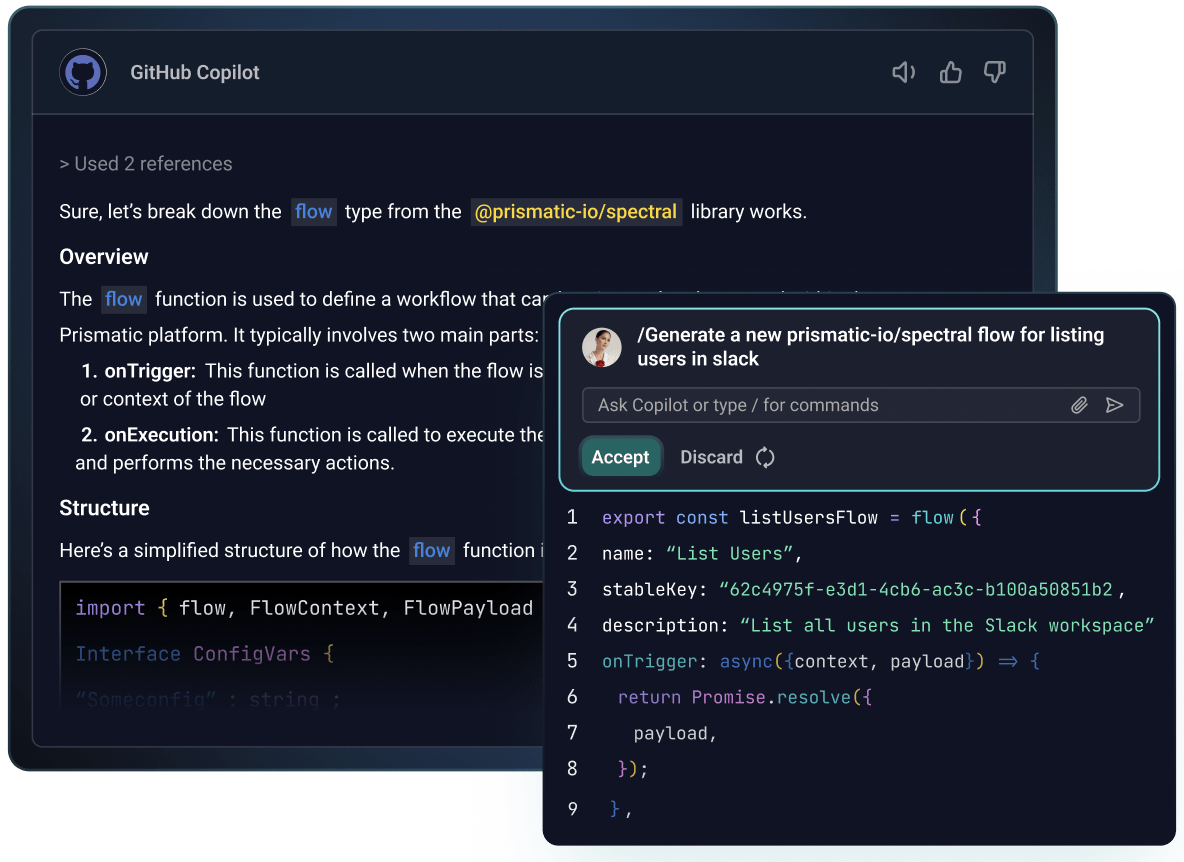Regenerate the suggestion with the refresh icon

765,457
